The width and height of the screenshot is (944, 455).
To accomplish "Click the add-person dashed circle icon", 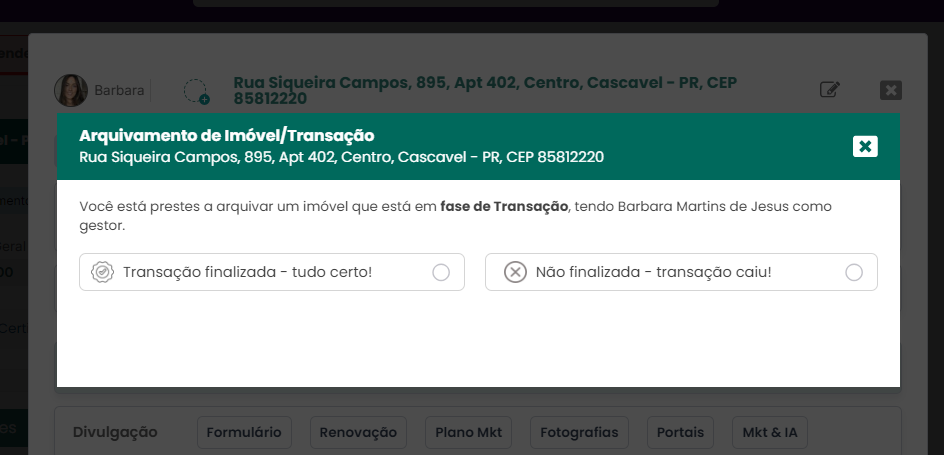I will tap(196, 91).
